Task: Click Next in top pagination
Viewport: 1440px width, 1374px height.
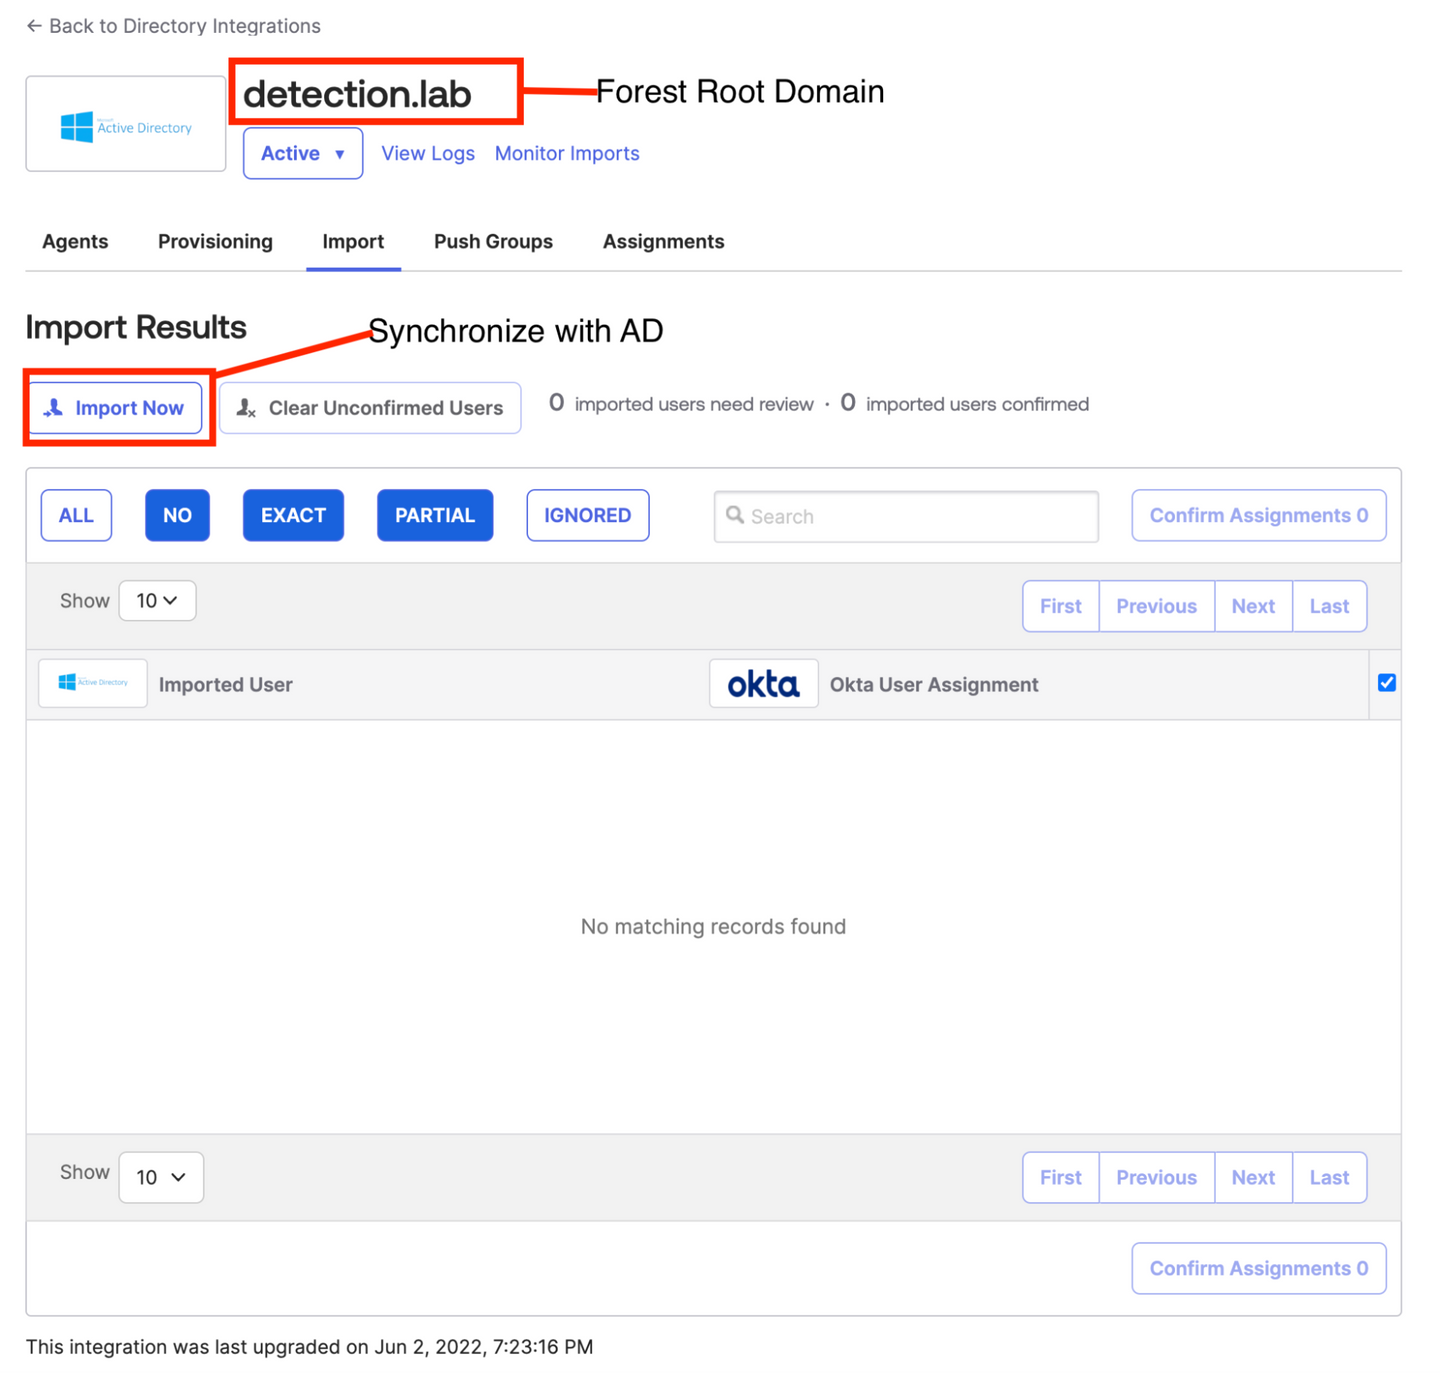Action: point(1254,606)
